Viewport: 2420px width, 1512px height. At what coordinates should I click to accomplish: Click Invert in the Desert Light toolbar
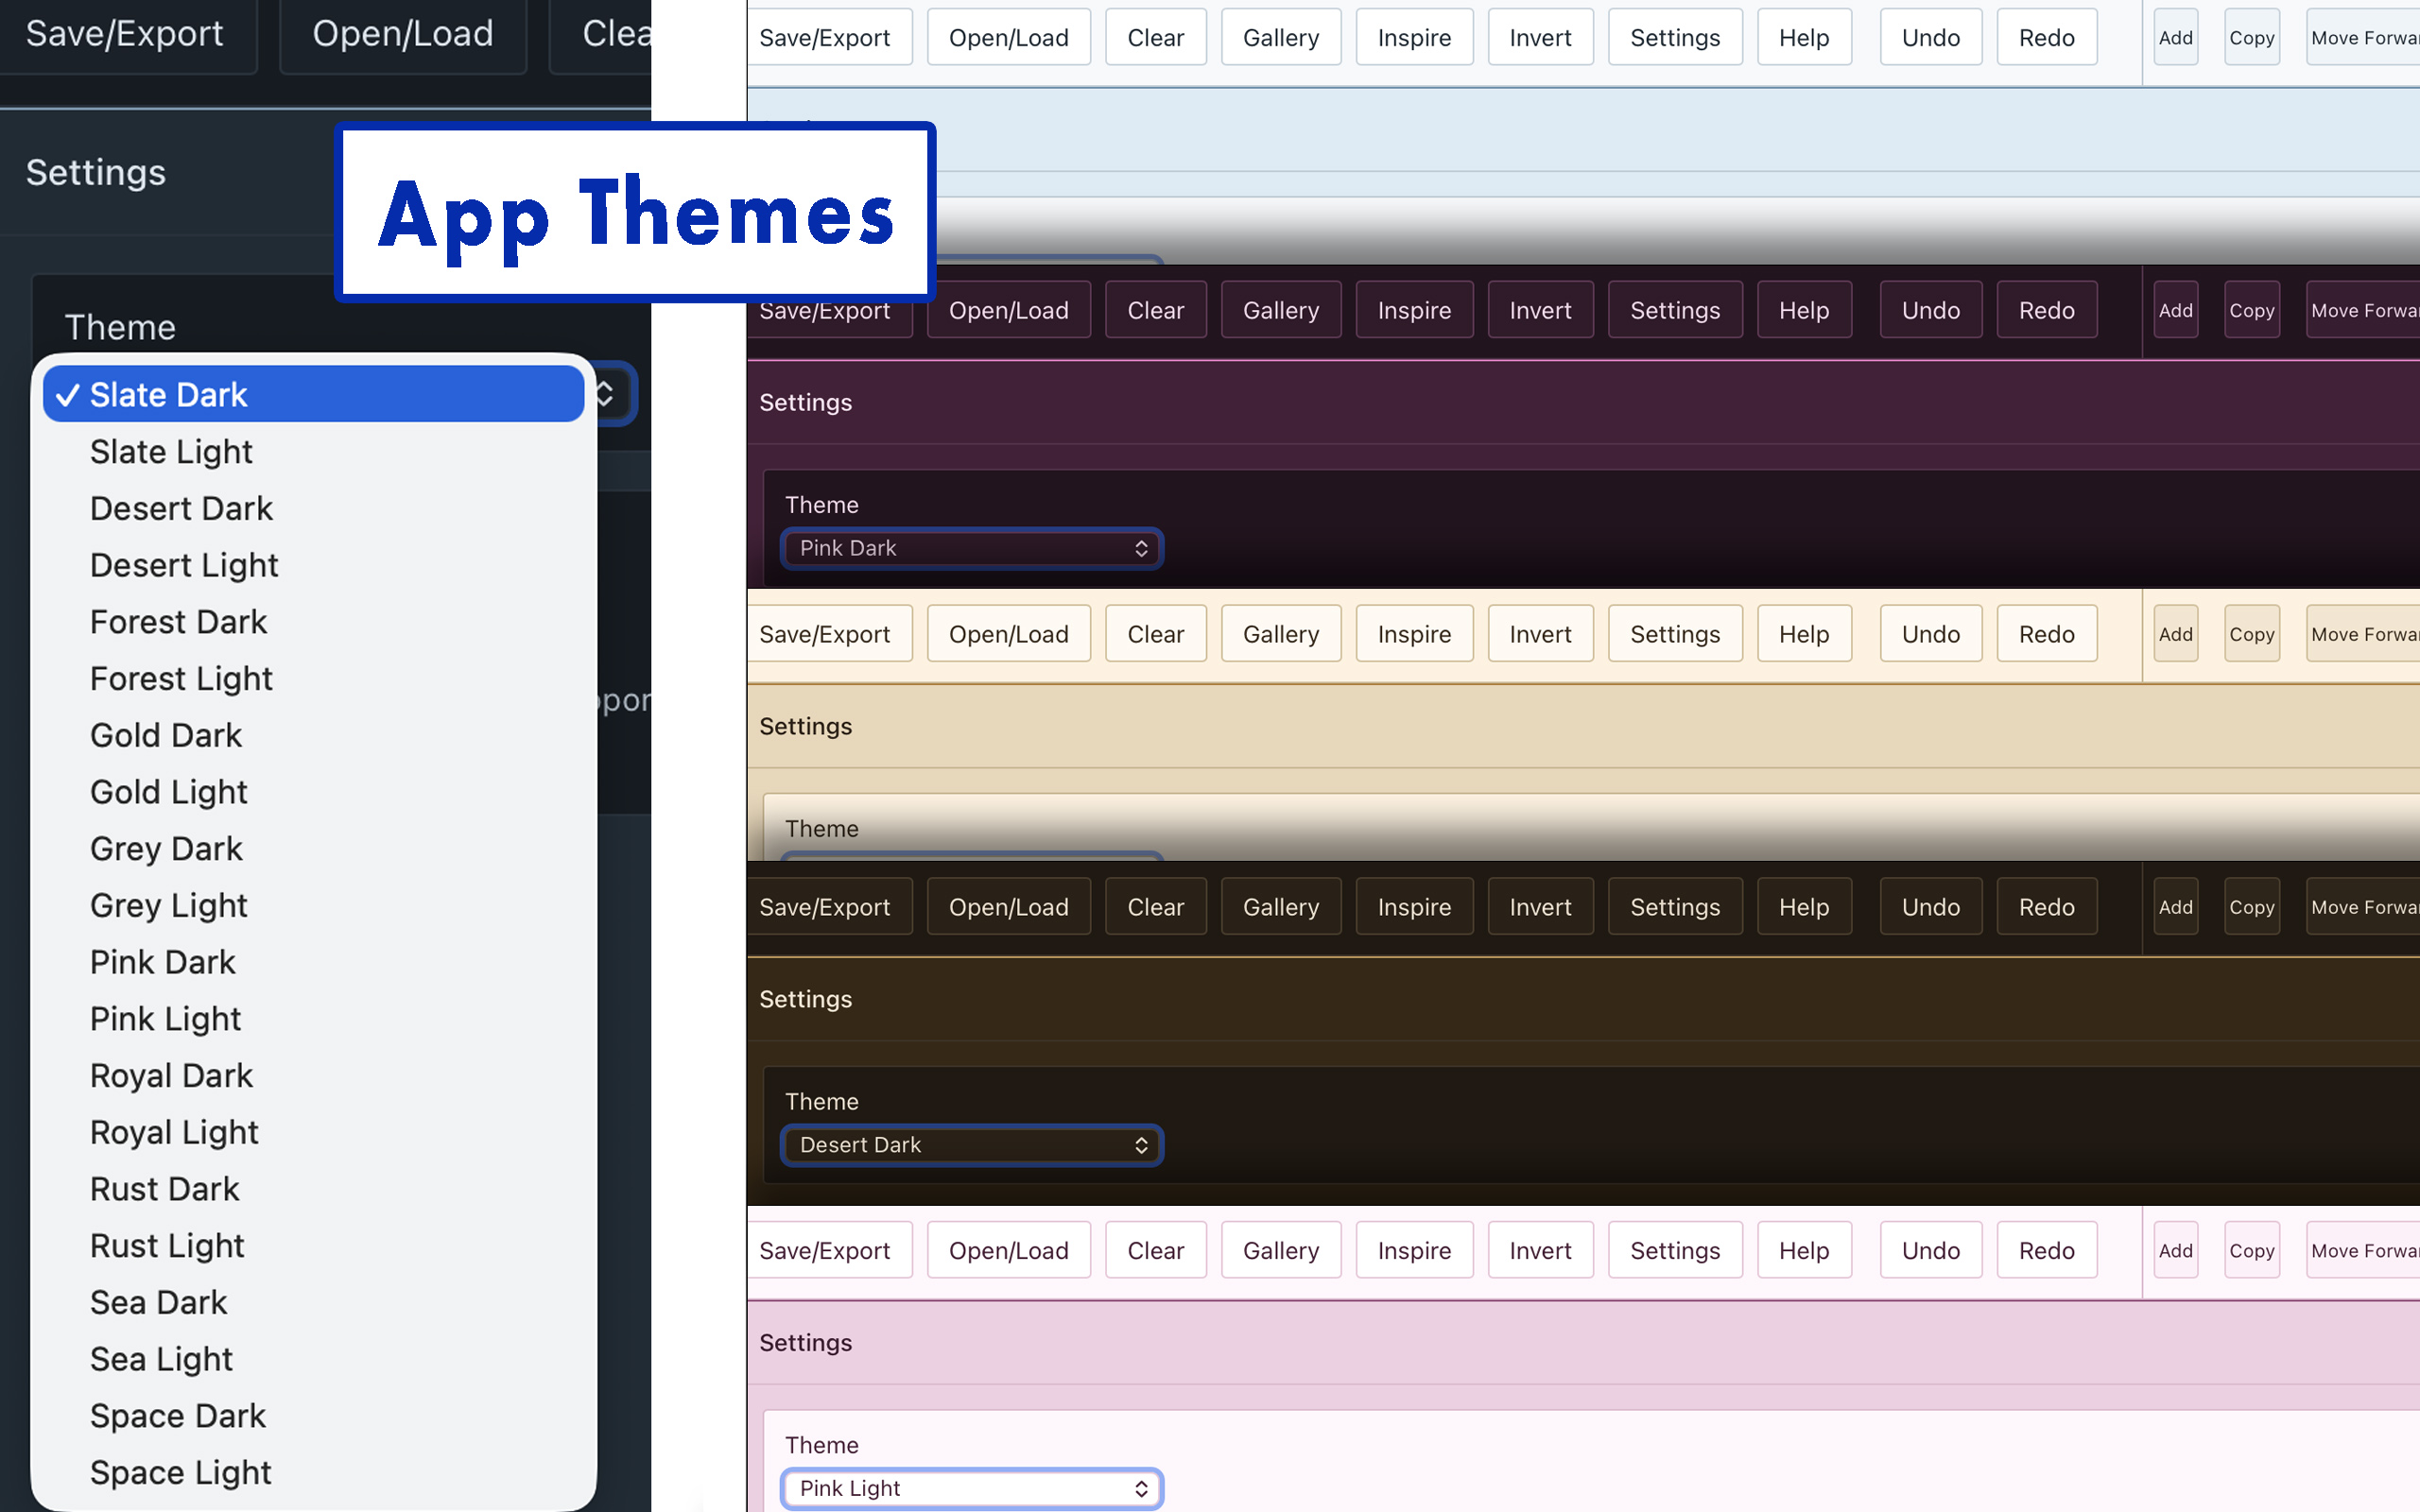point(1540,634)
